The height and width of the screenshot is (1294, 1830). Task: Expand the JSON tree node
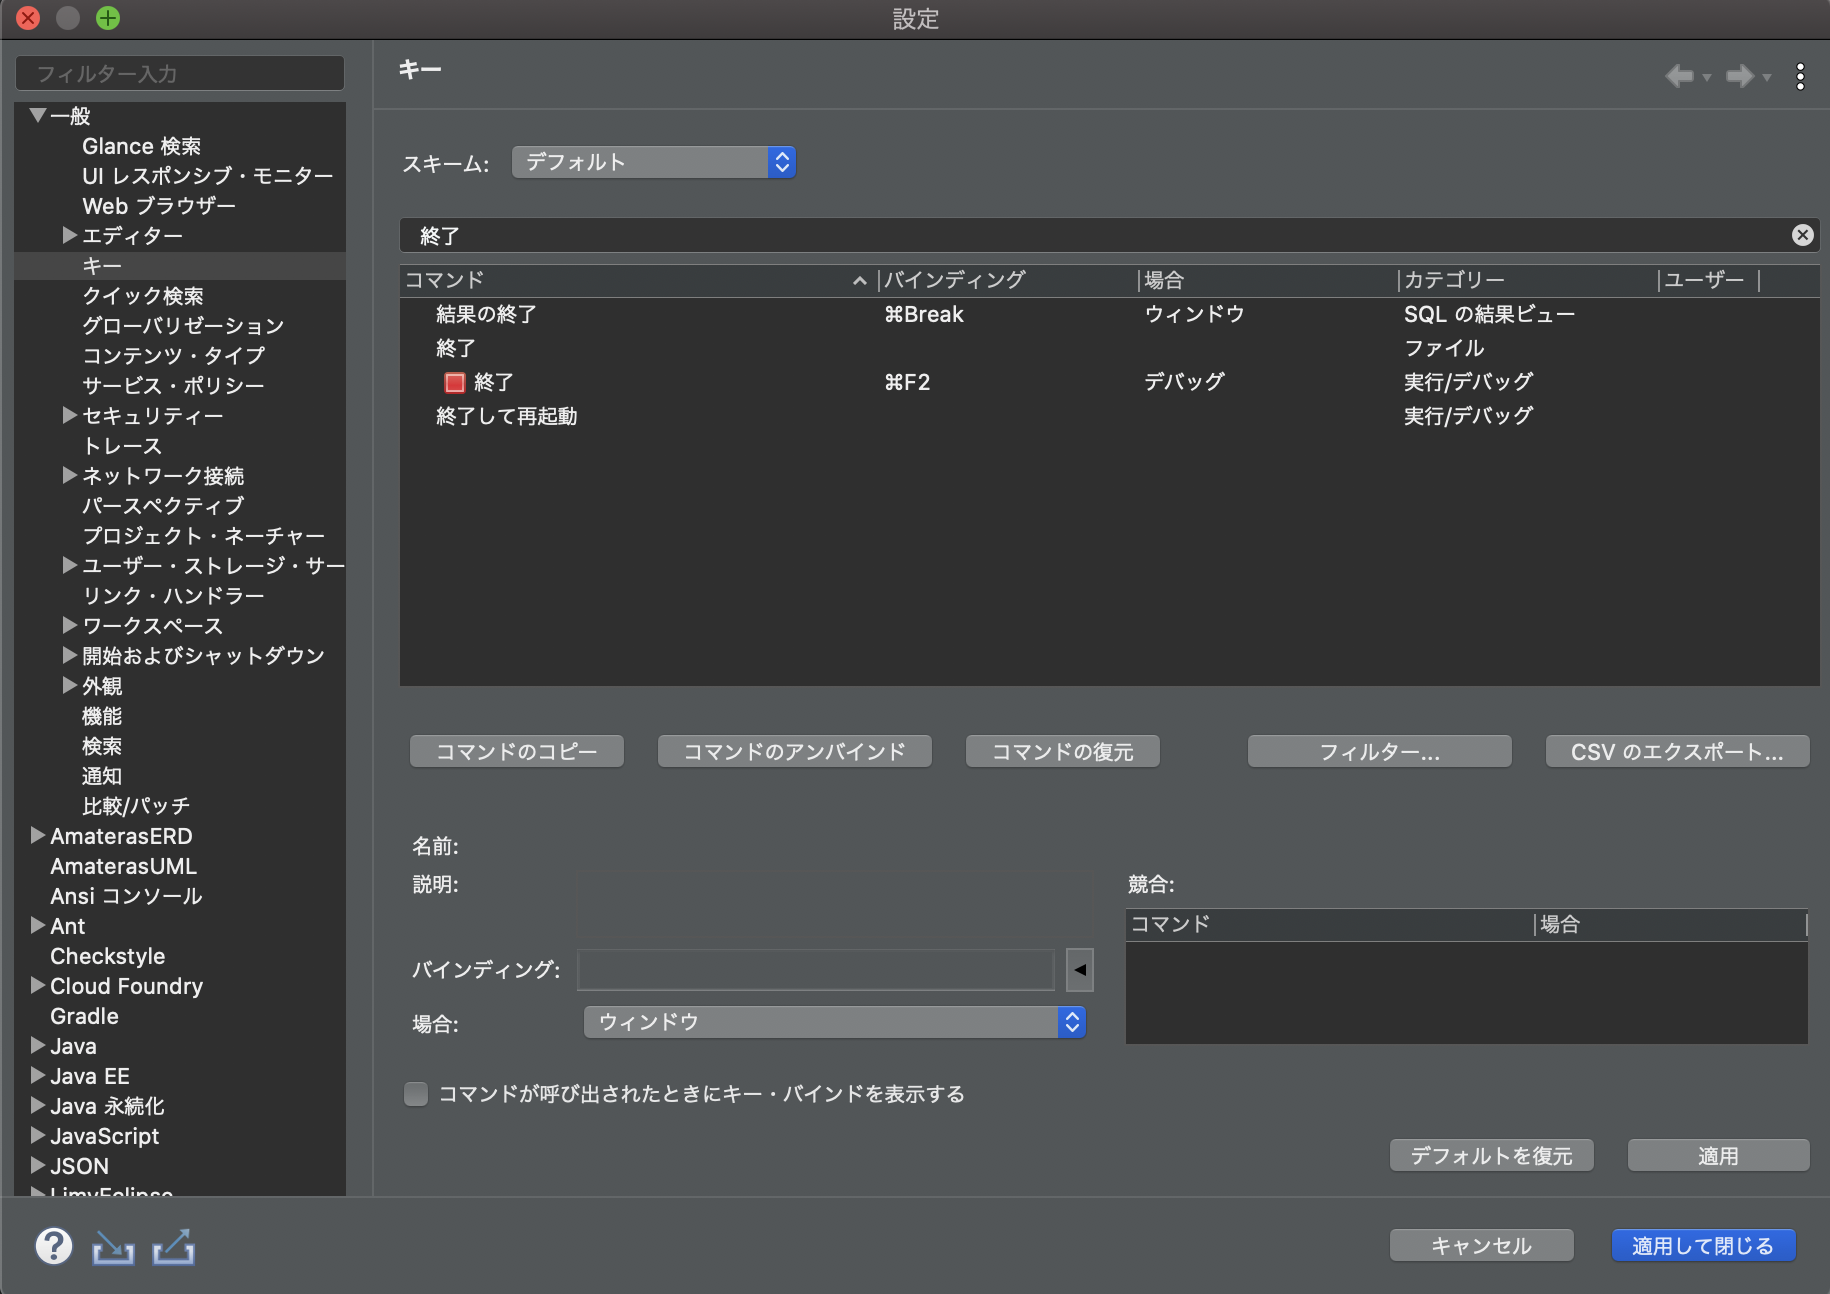(x=38, y=1165)
